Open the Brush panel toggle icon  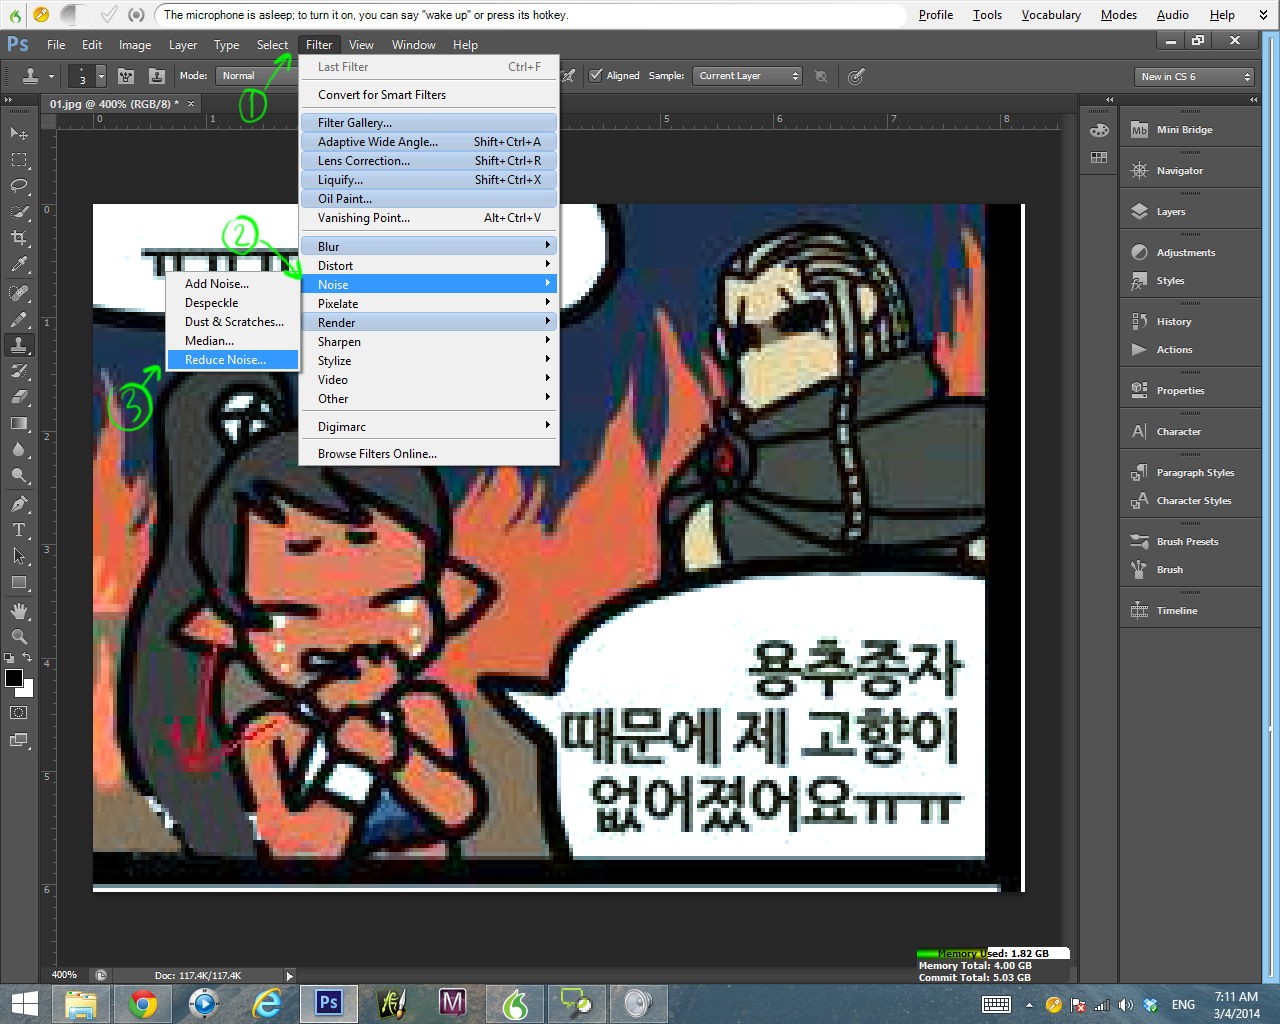[x=126, y=76]
